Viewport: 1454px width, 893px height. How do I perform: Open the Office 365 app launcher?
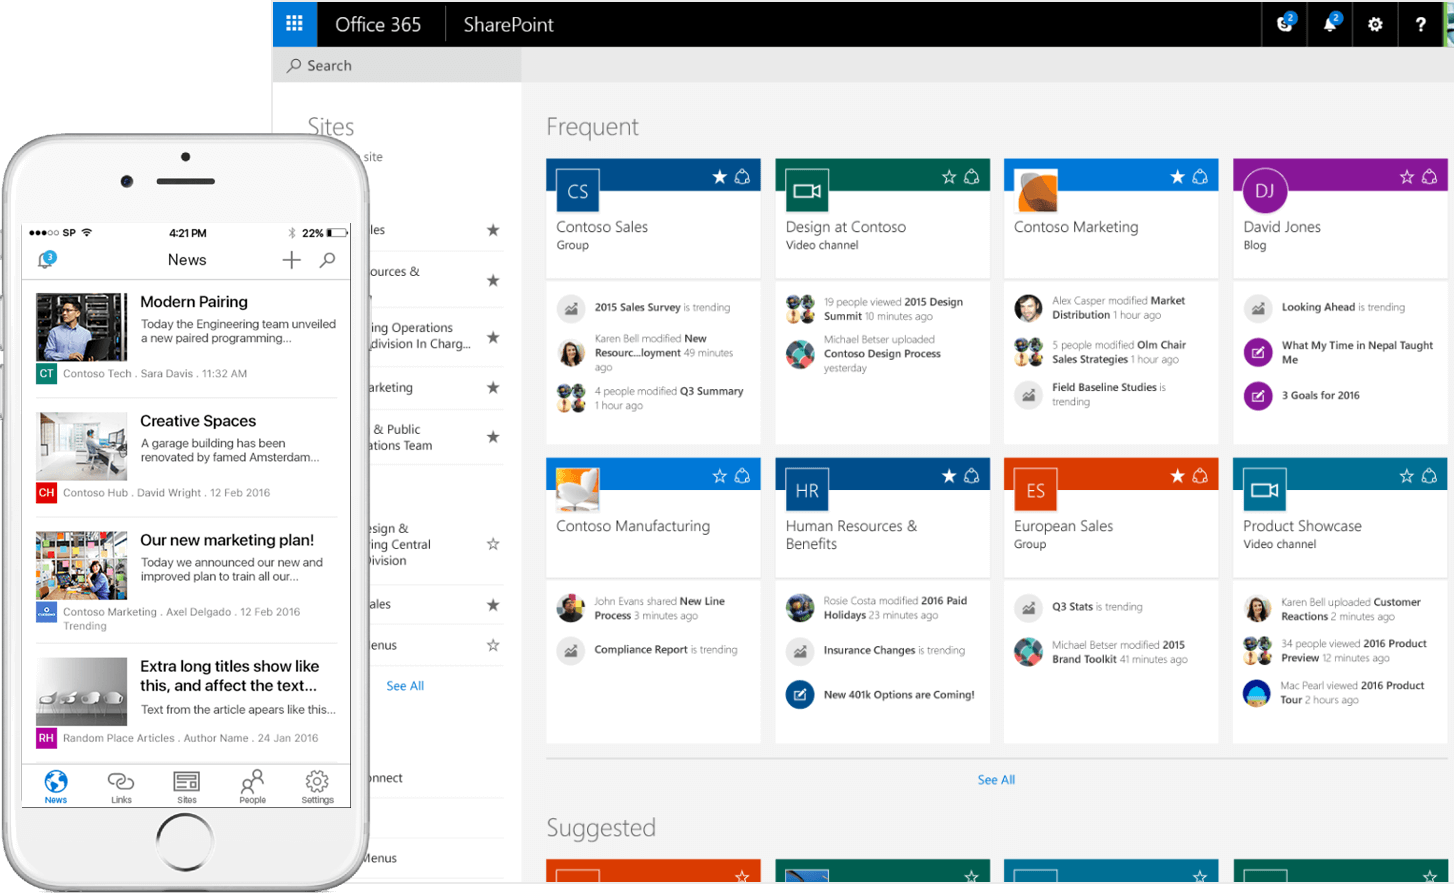click(295, 23)
